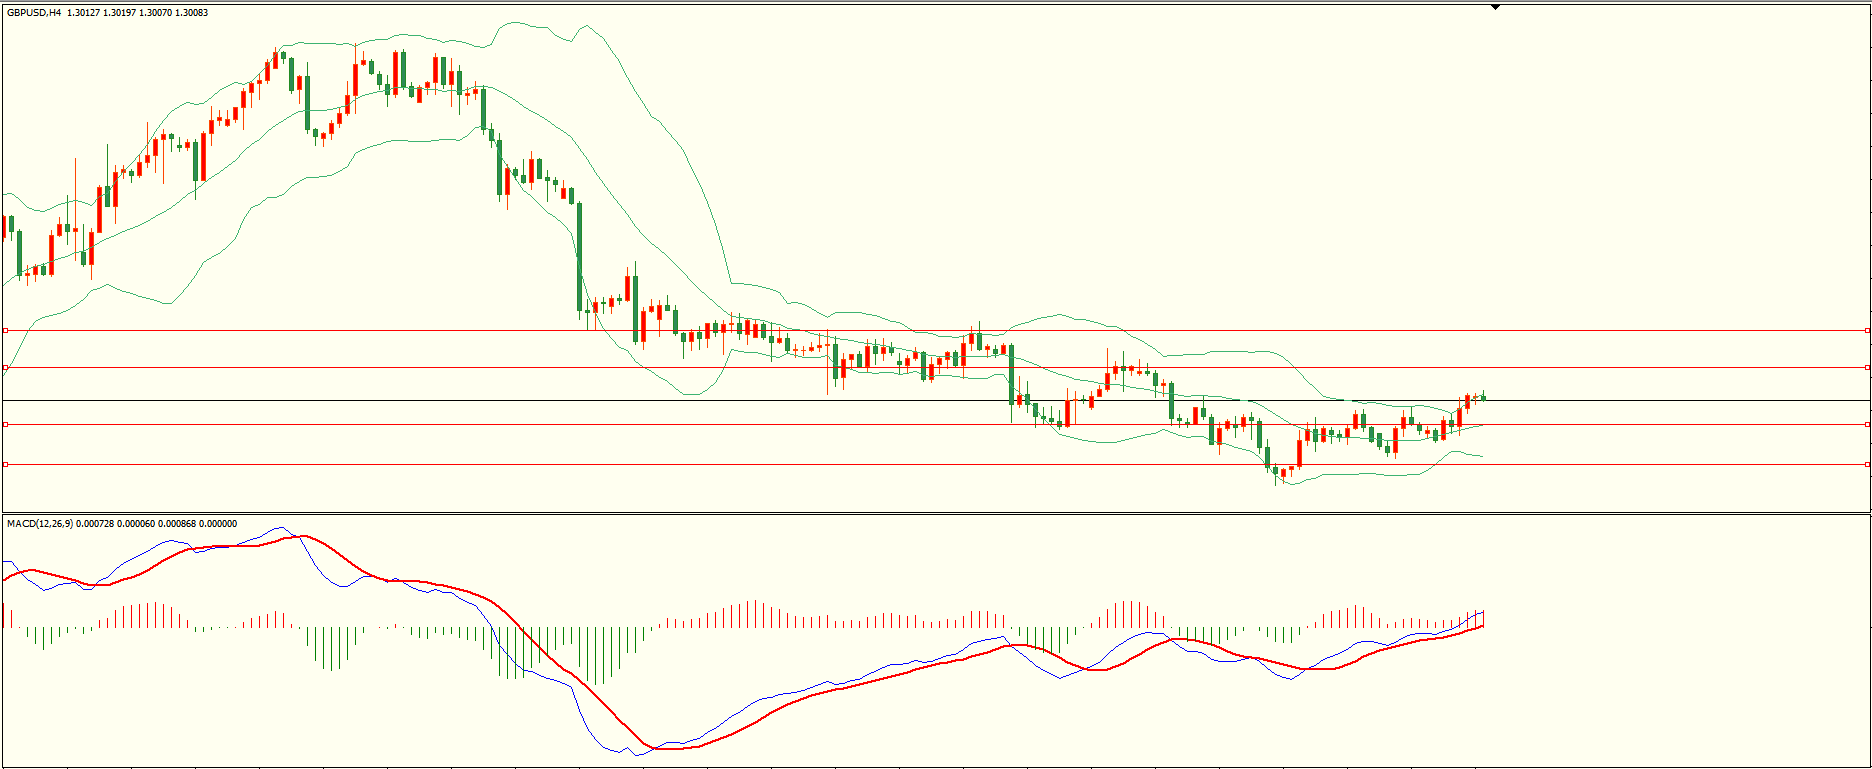Select right handle of topmost red horizontal line

[1867, 330]
